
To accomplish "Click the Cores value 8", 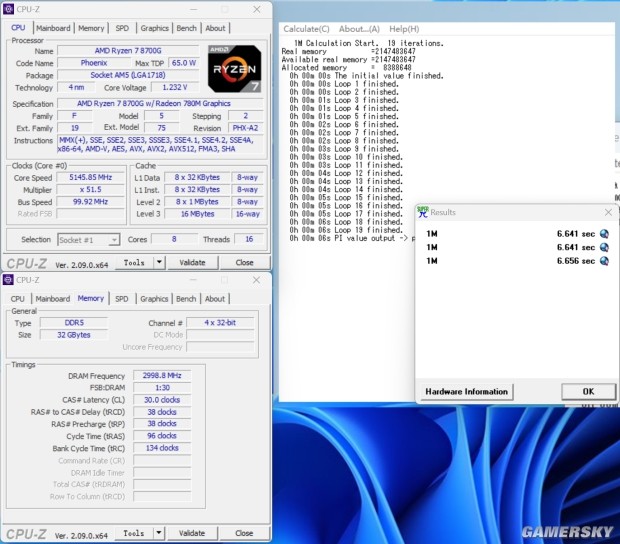I will tap(174, 239).
